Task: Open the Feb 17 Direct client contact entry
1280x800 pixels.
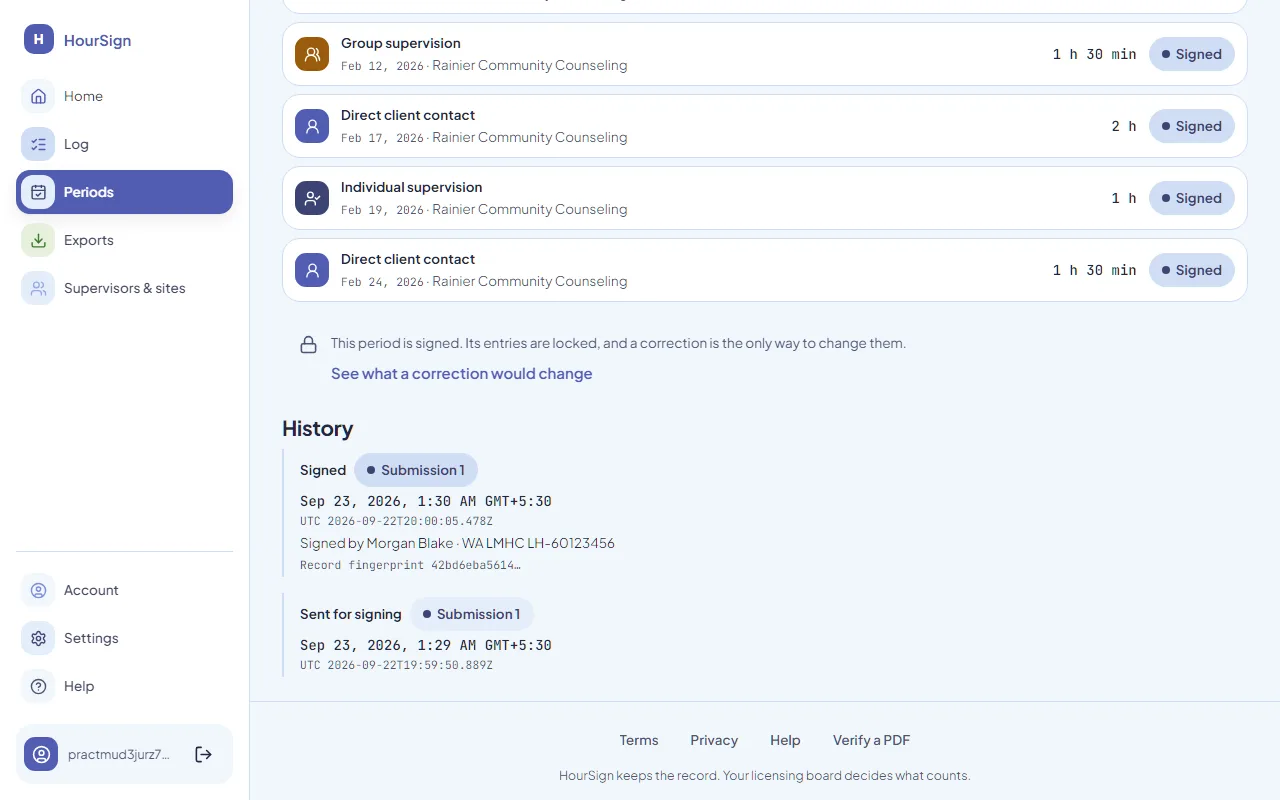Action: pos(765,126)
